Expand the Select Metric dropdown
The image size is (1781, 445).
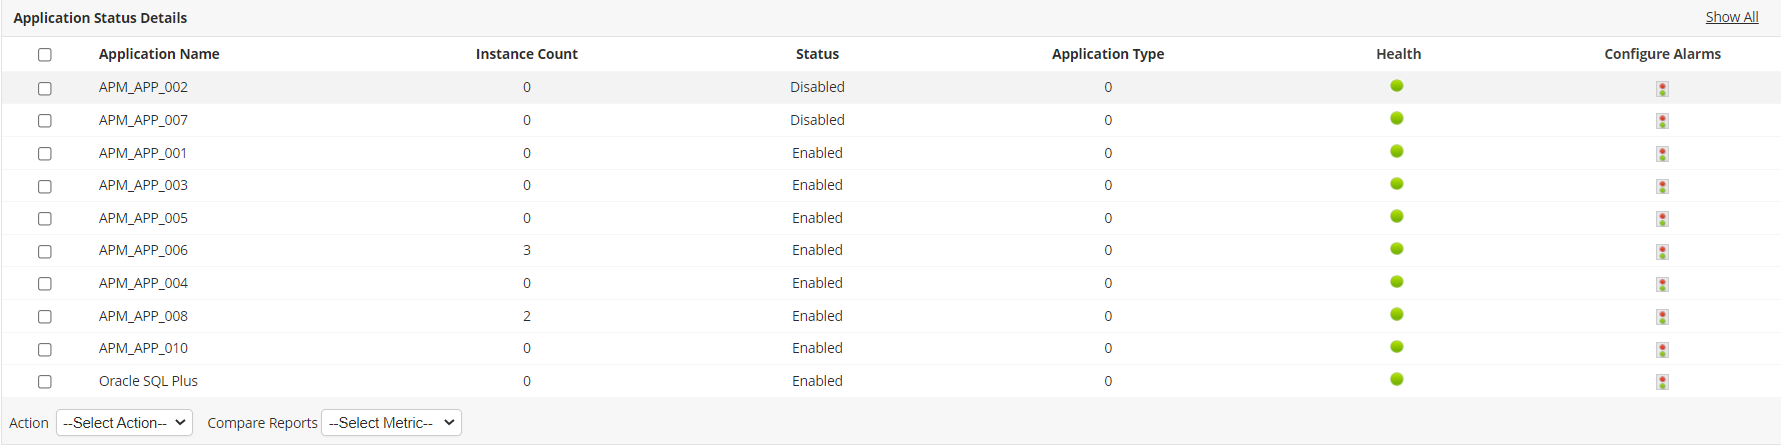[391, 423]
